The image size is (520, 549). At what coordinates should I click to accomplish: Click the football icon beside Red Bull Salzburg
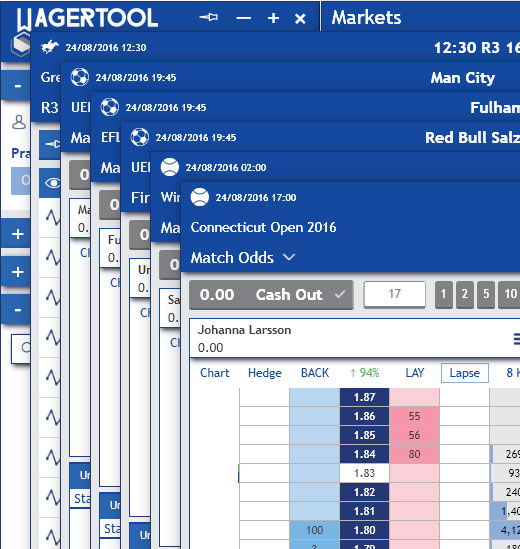tap(140, 137)
